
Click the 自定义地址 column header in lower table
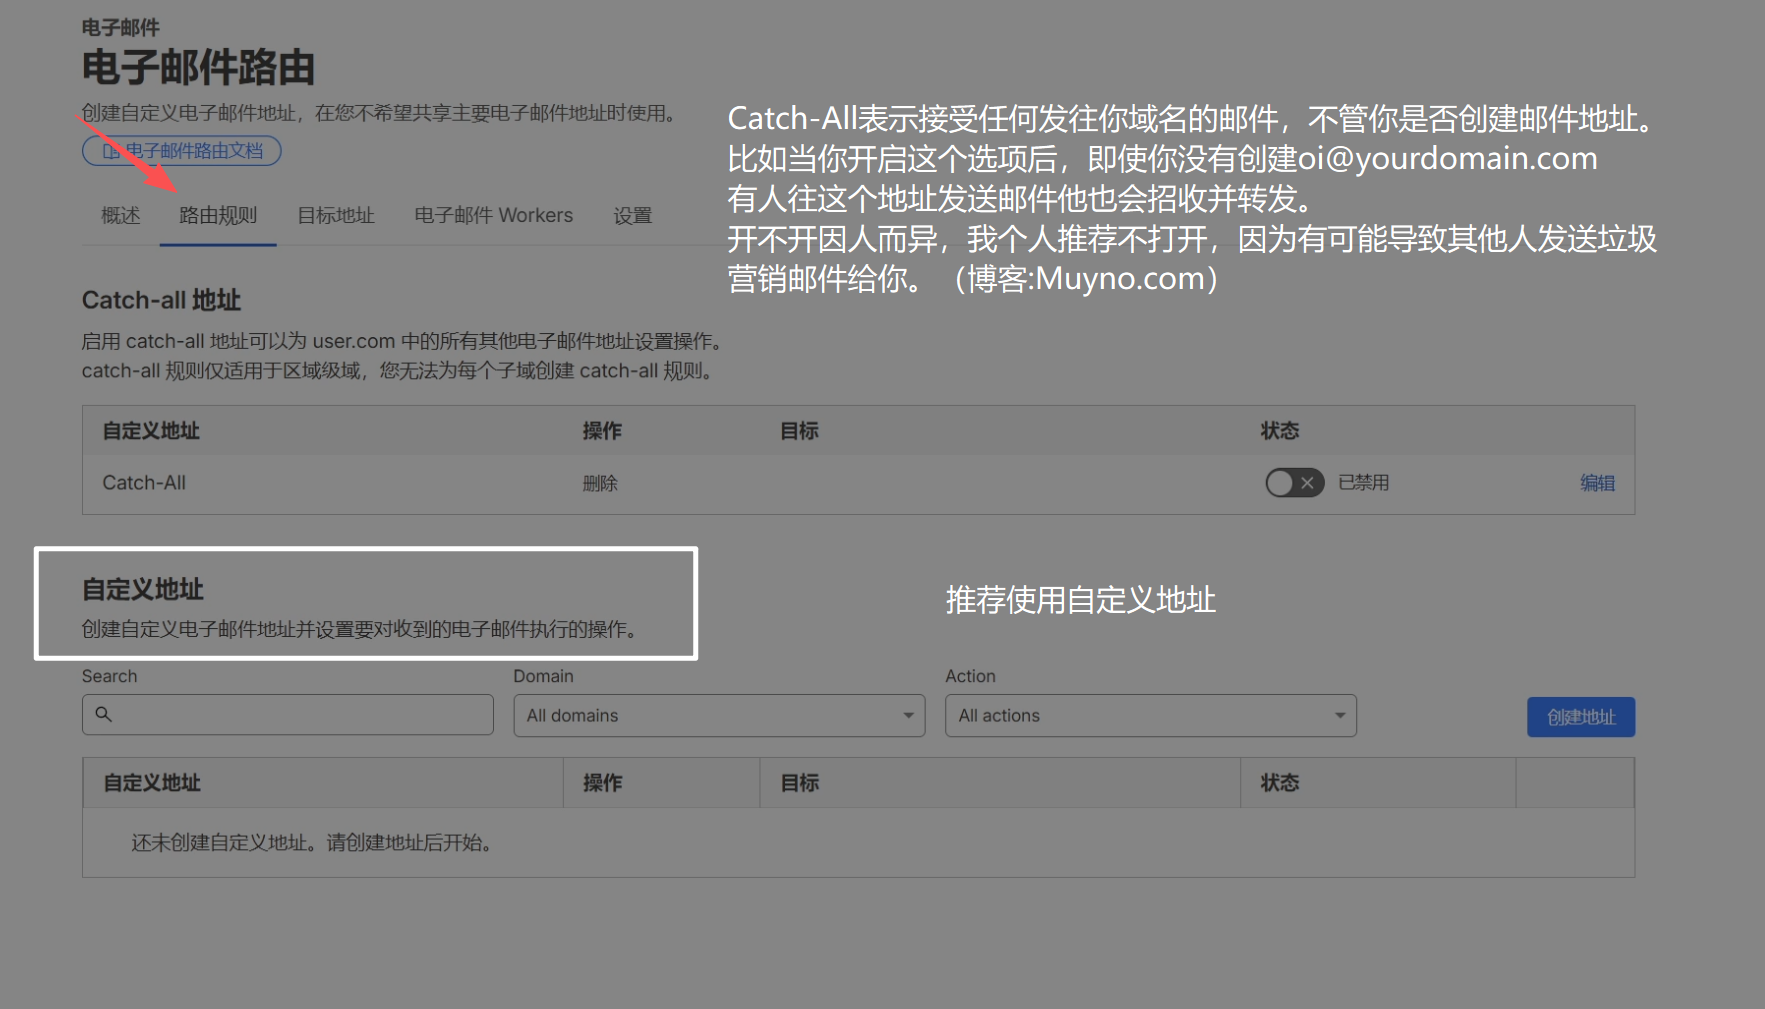point(152,783)
